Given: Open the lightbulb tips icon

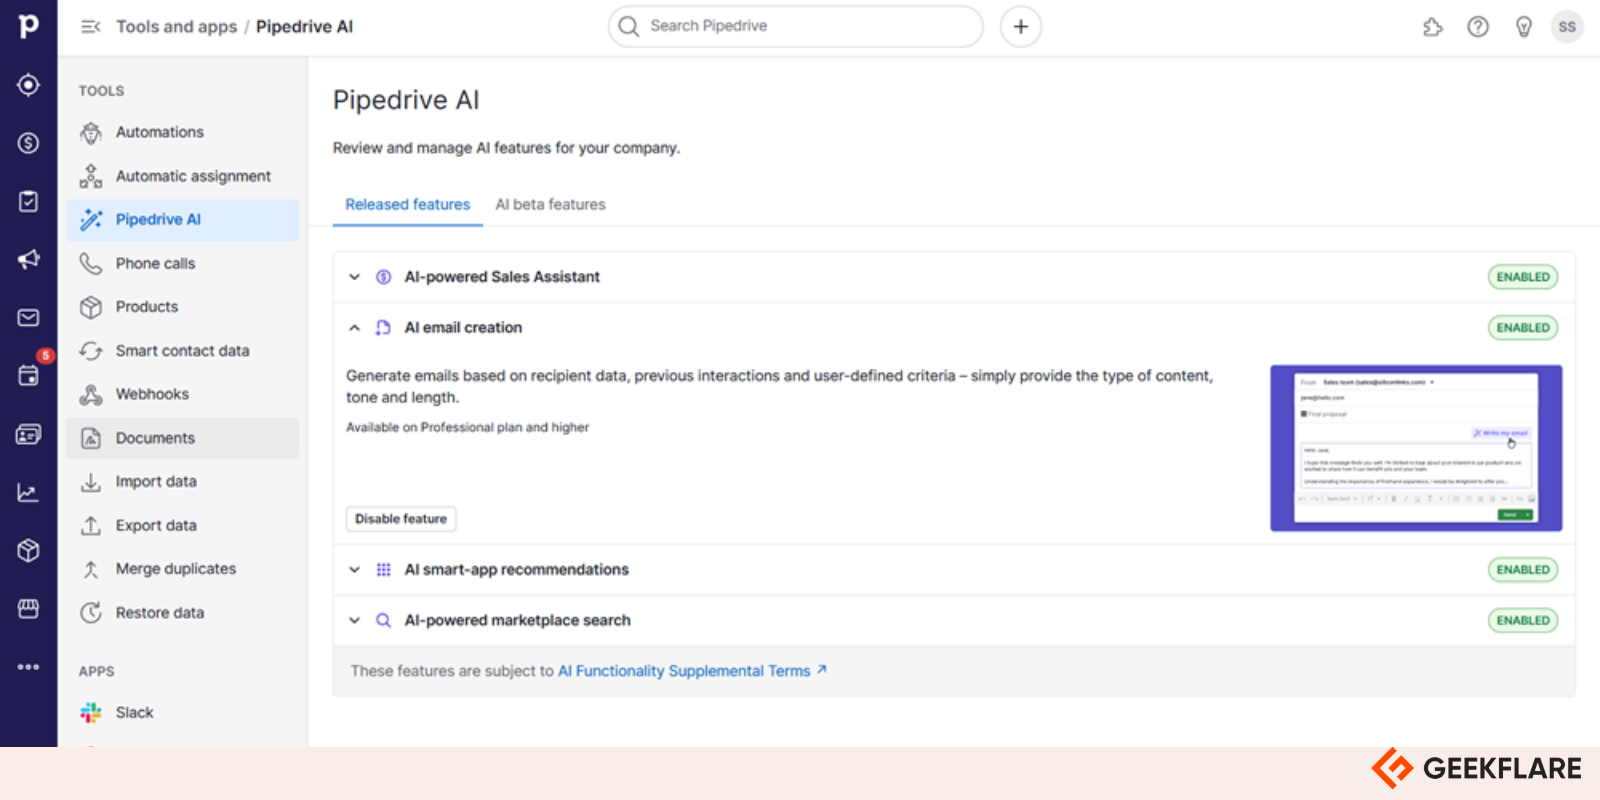Looking at the screenshot, I should click(x=1523, y=27).
